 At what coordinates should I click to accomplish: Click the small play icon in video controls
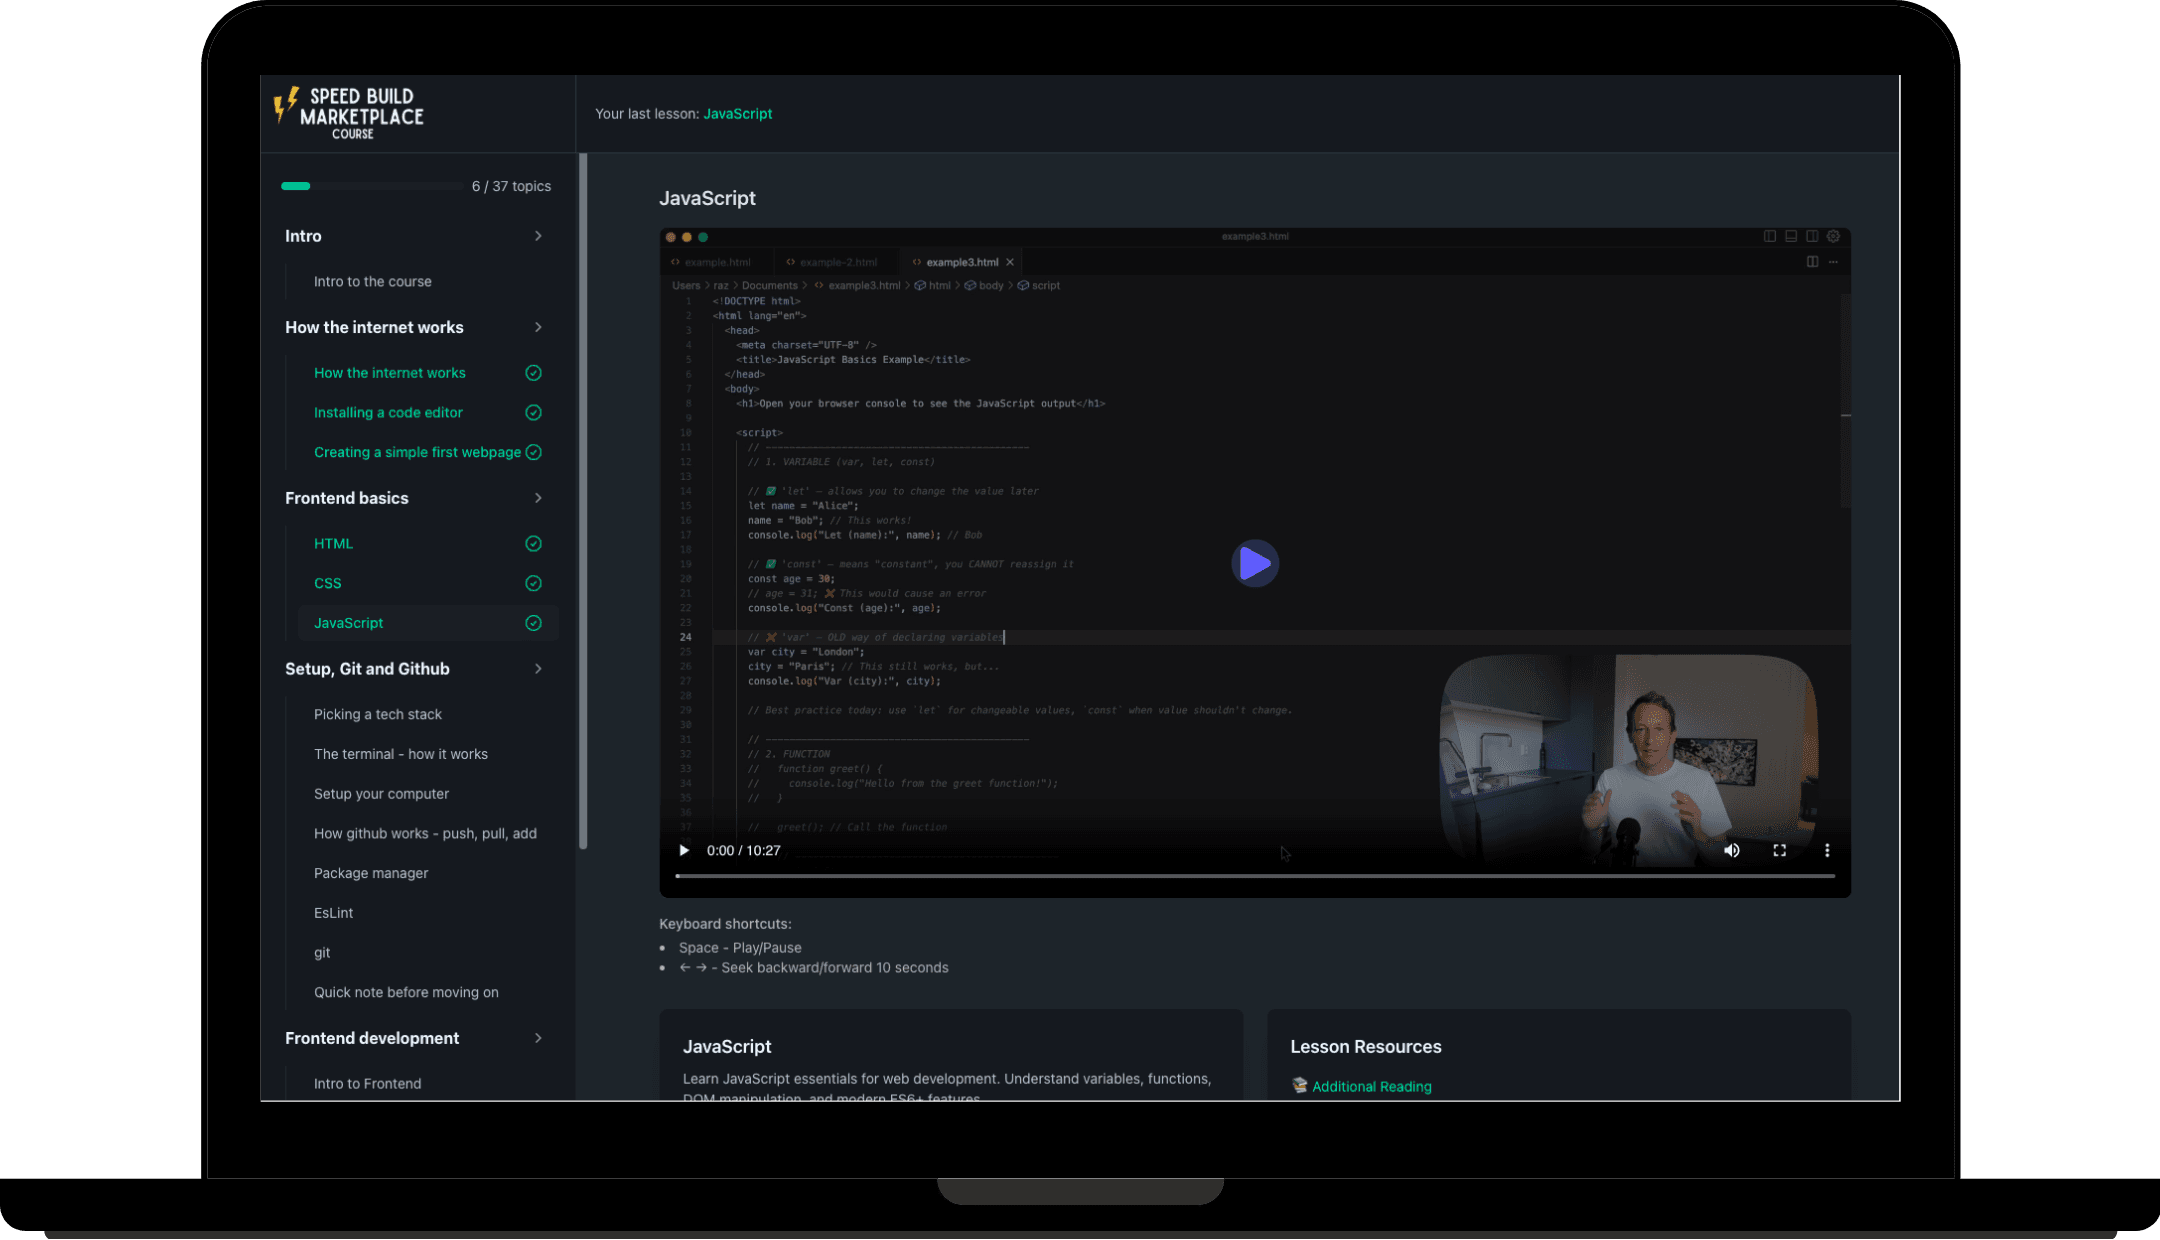(684, 851)
